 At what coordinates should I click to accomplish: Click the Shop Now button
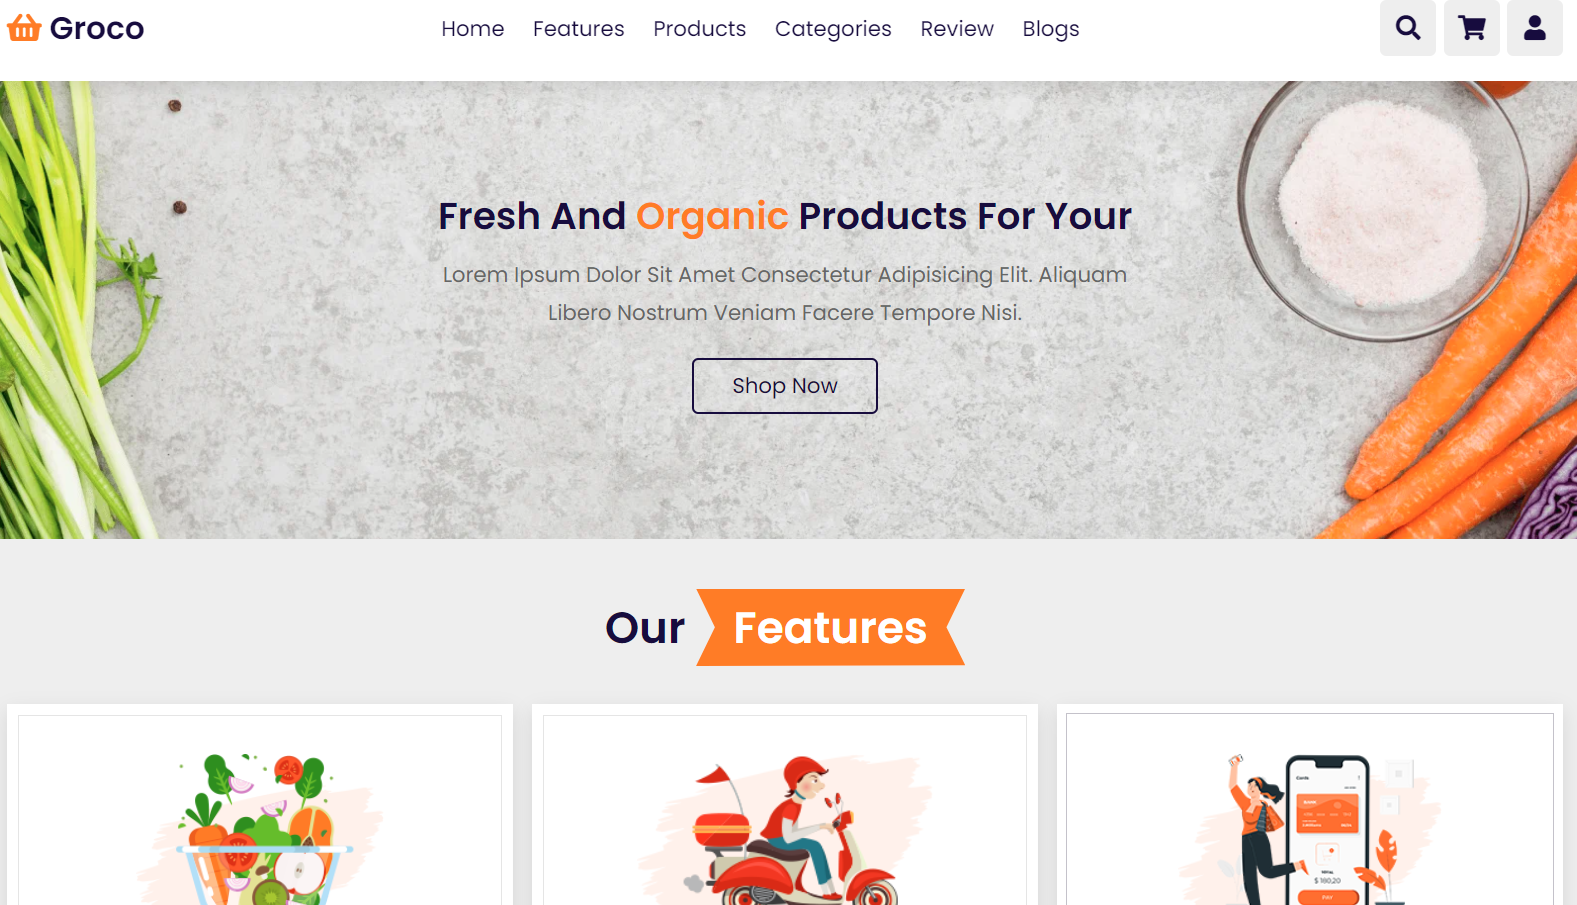pos(785,386)
